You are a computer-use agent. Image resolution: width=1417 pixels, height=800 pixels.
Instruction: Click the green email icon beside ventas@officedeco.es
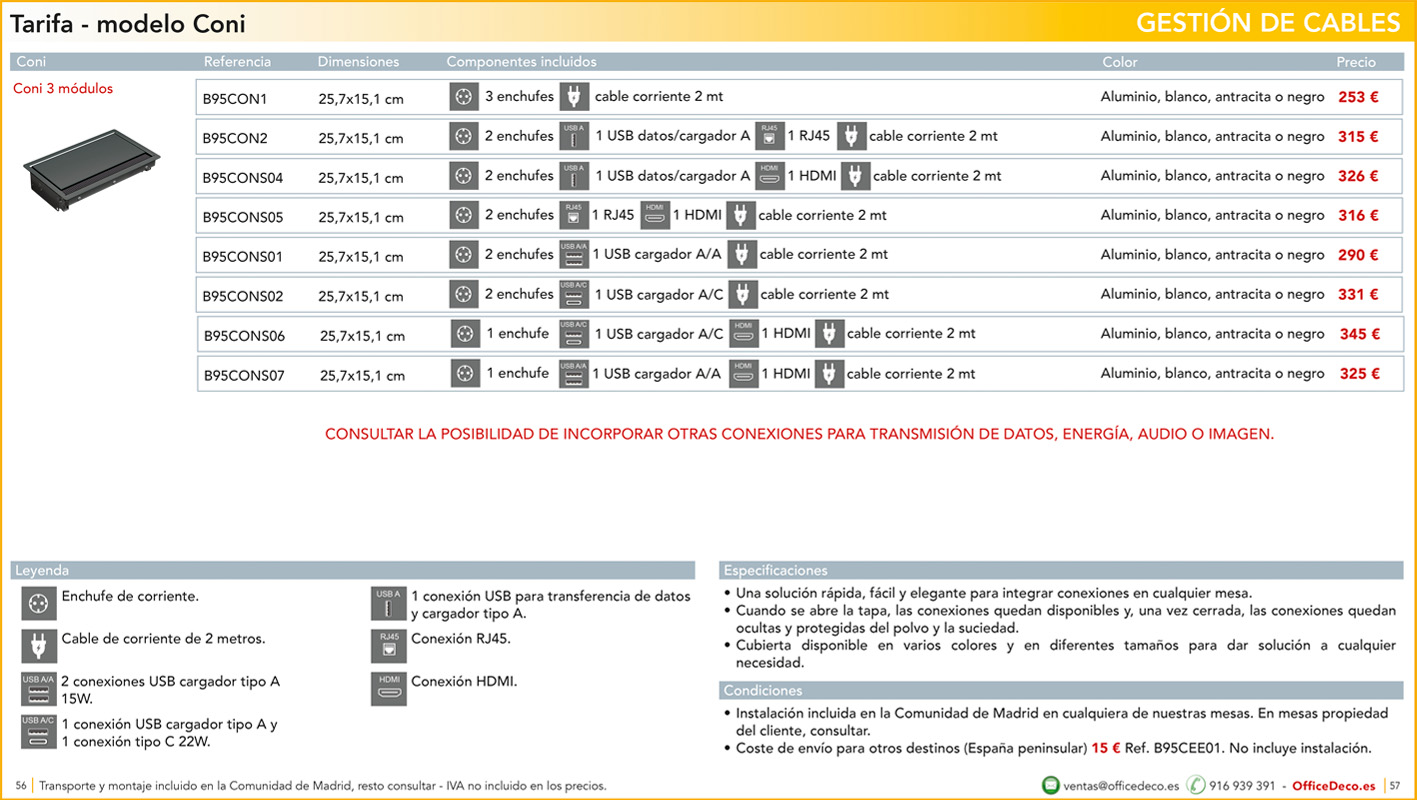[1051, 785]
